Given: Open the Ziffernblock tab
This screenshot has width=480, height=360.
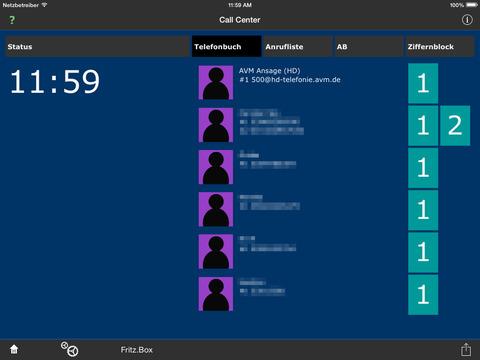Looking at the screenshot, I should point(440,47).
